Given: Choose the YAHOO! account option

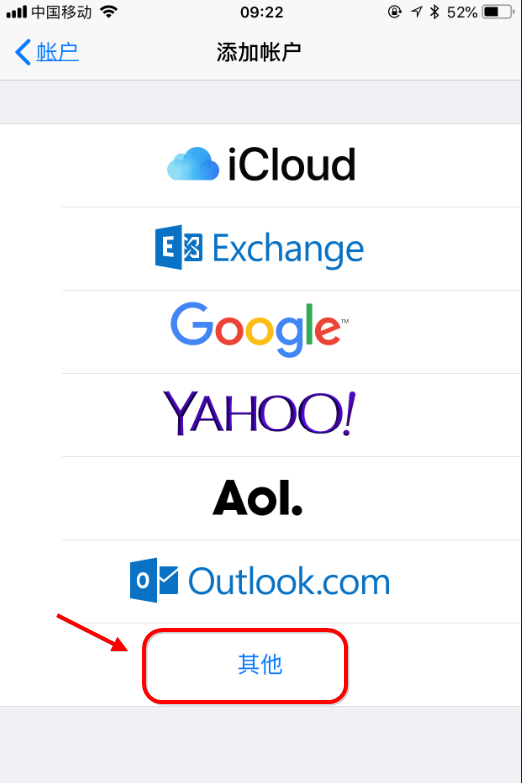Looking at the screenshot, I should click(261, 414).
